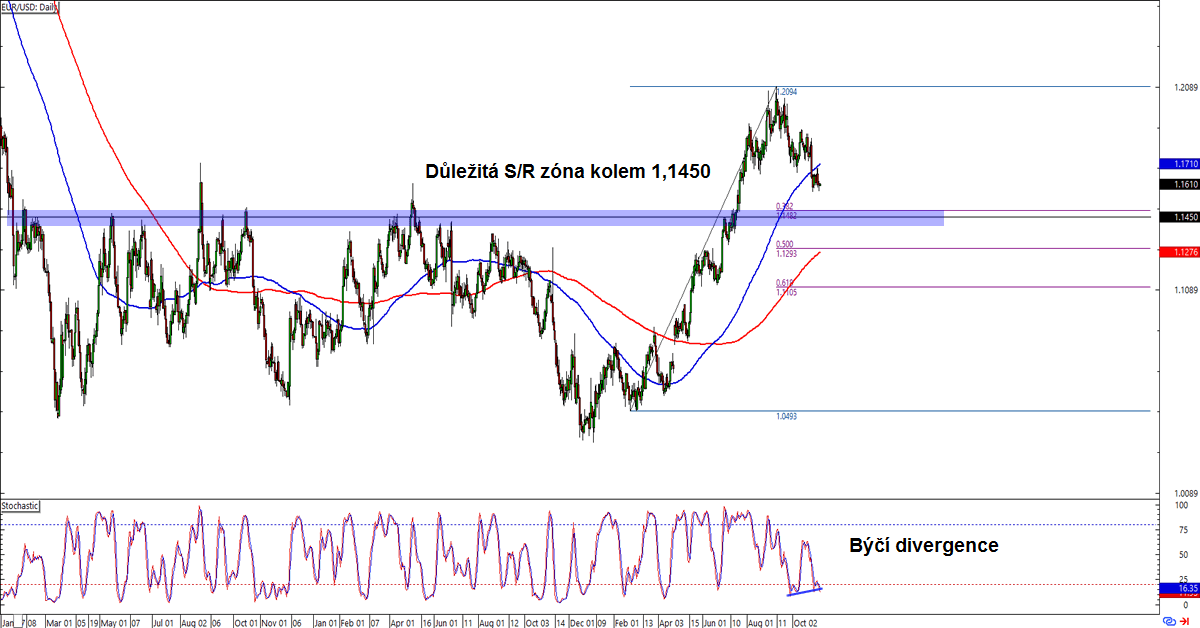Select the 'Důležitá S/R zóna kolem 1,1450' annotation
This screenshot has height=628, width=1200.
tap(567, 171)
